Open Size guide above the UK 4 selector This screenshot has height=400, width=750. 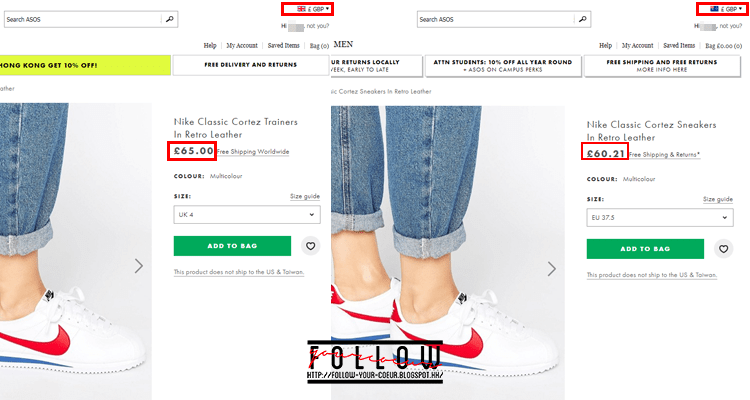(304, 197)
